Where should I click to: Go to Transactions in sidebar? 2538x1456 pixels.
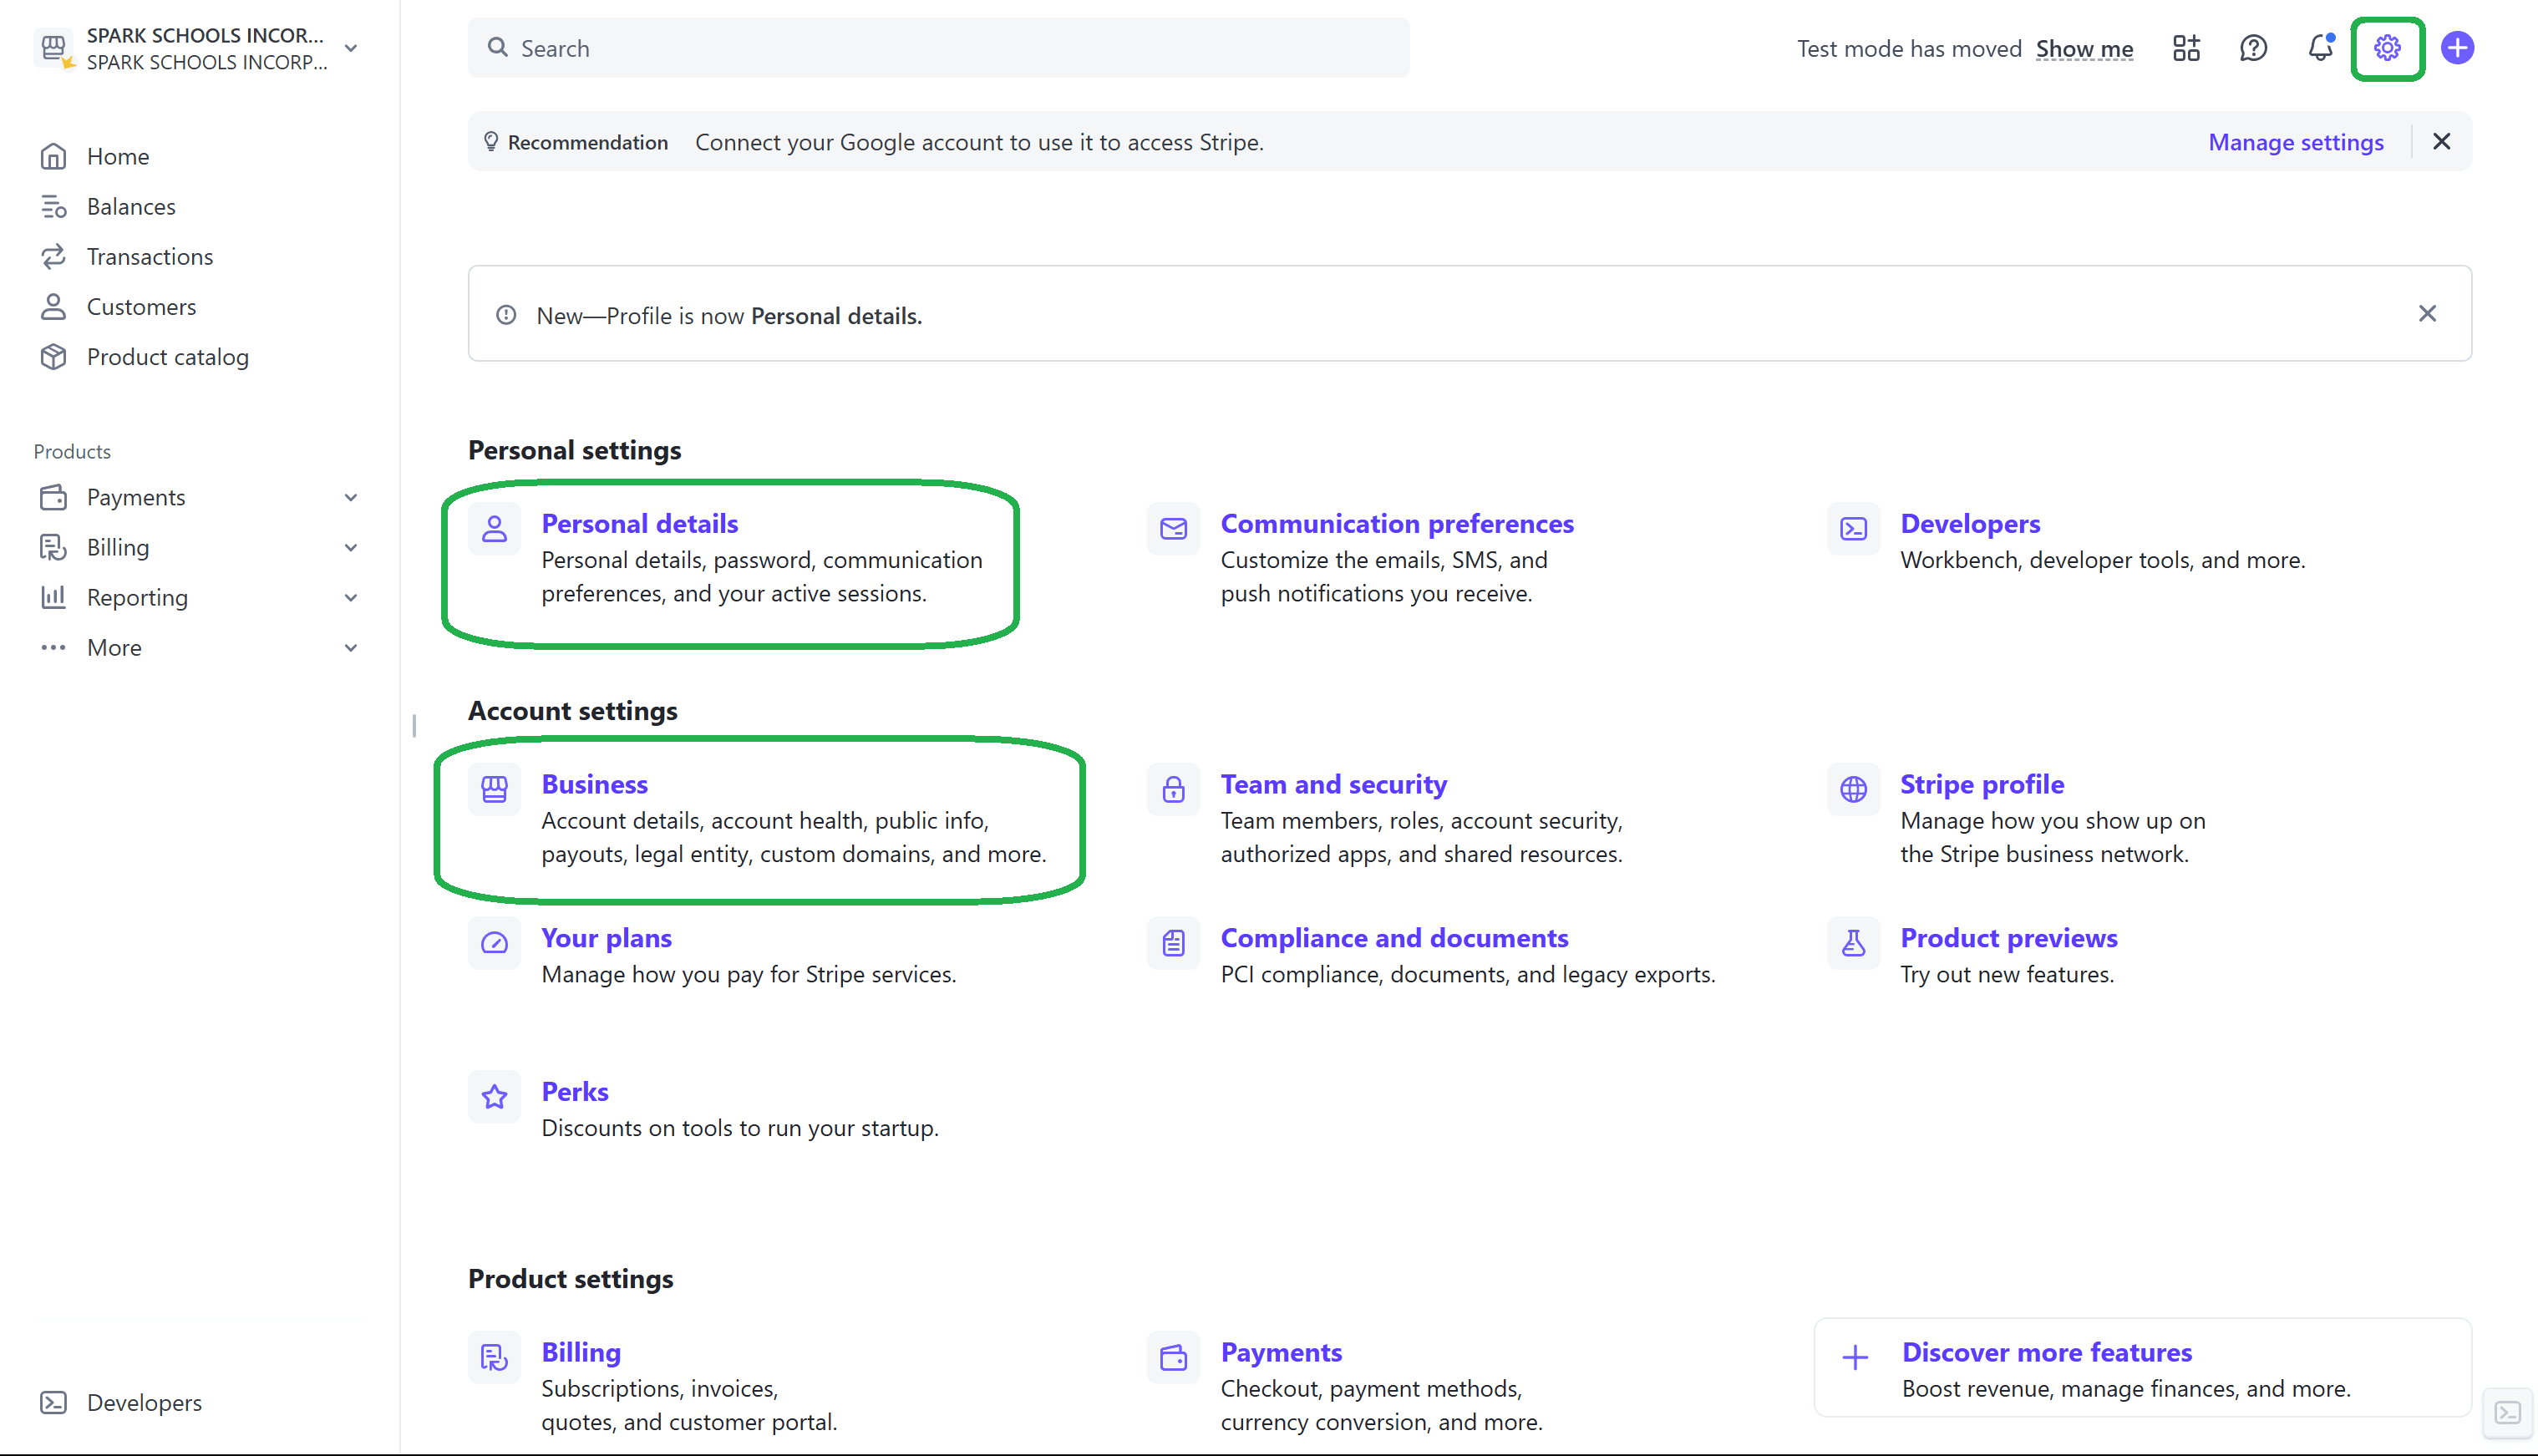150,257
